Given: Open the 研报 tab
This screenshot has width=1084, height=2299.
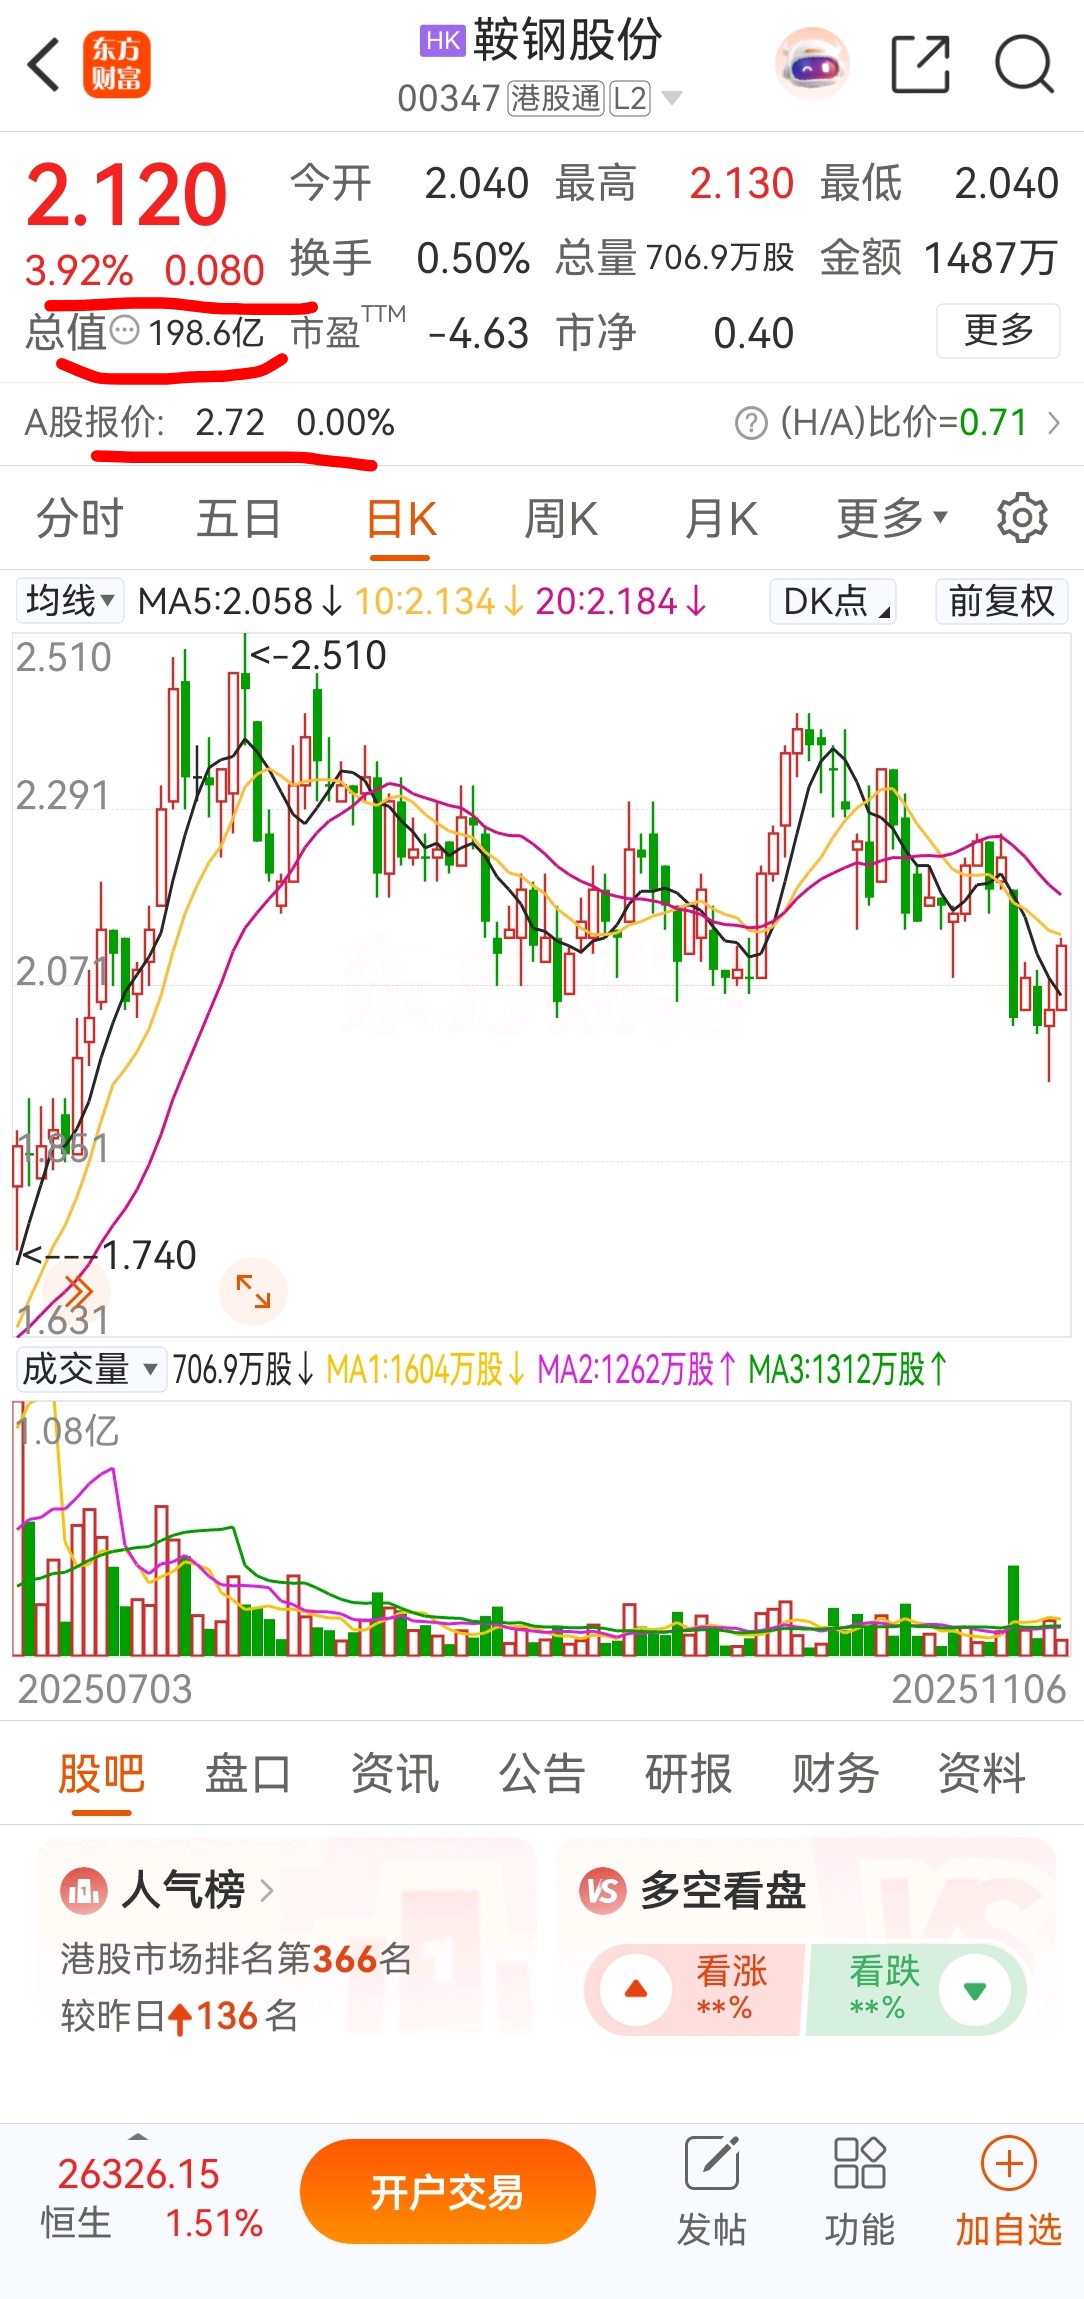Looking at the screenshot, I should pos(689,1775).
